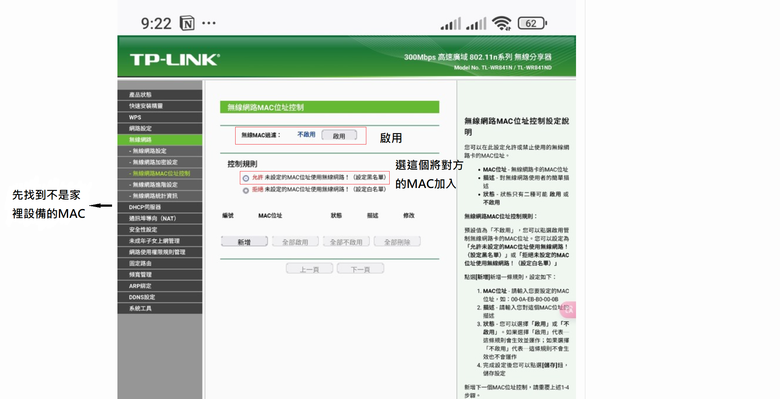Click the MAC位址 column header

pos(270,215)
